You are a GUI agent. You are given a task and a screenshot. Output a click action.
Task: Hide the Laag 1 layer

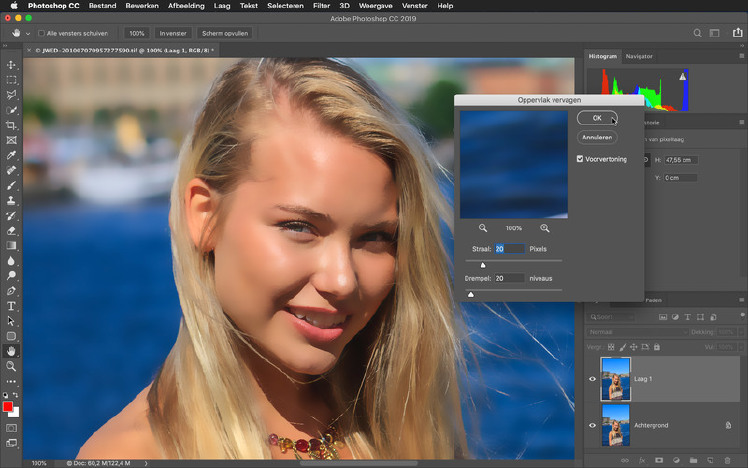(592, 379)
